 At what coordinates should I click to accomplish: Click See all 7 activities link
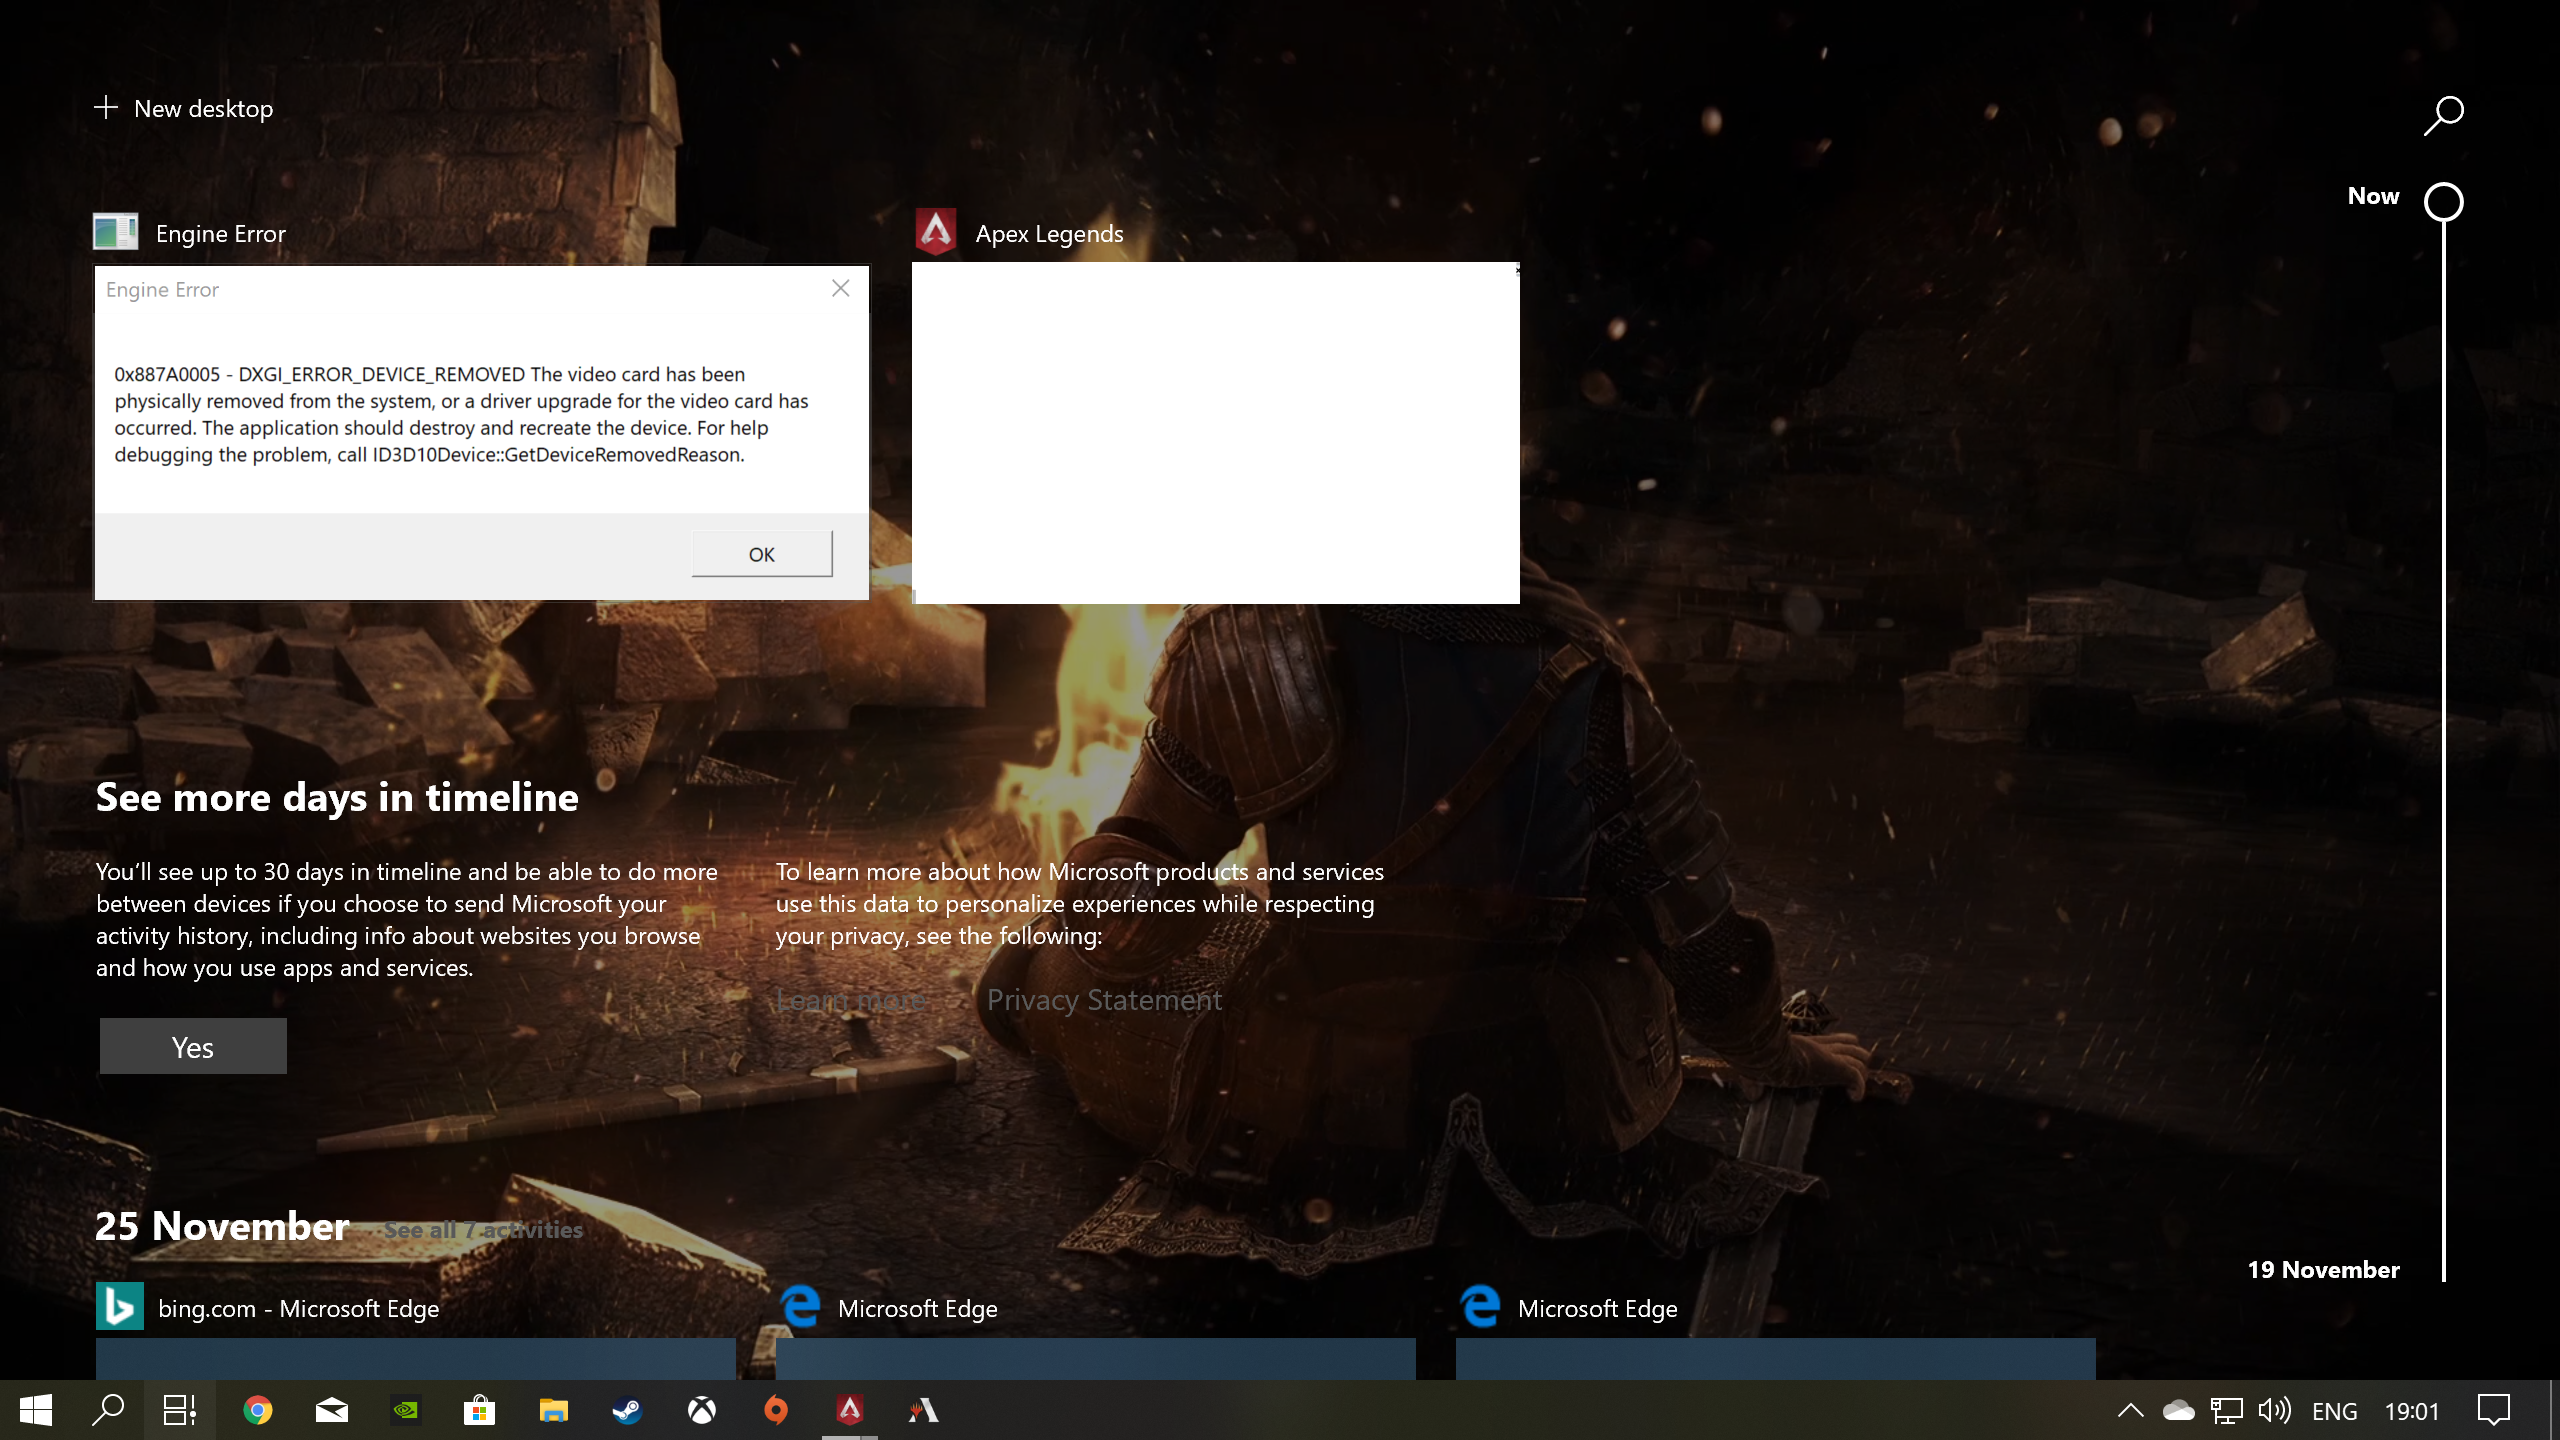(483, 1230)
